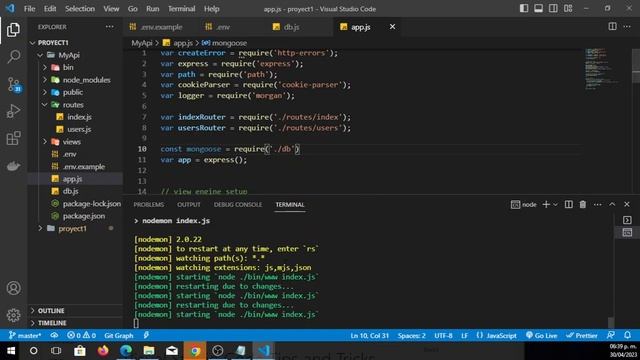640x360 pixels.
Task: Open the Explorer view in activity bar
Action: tap(13, 30)
